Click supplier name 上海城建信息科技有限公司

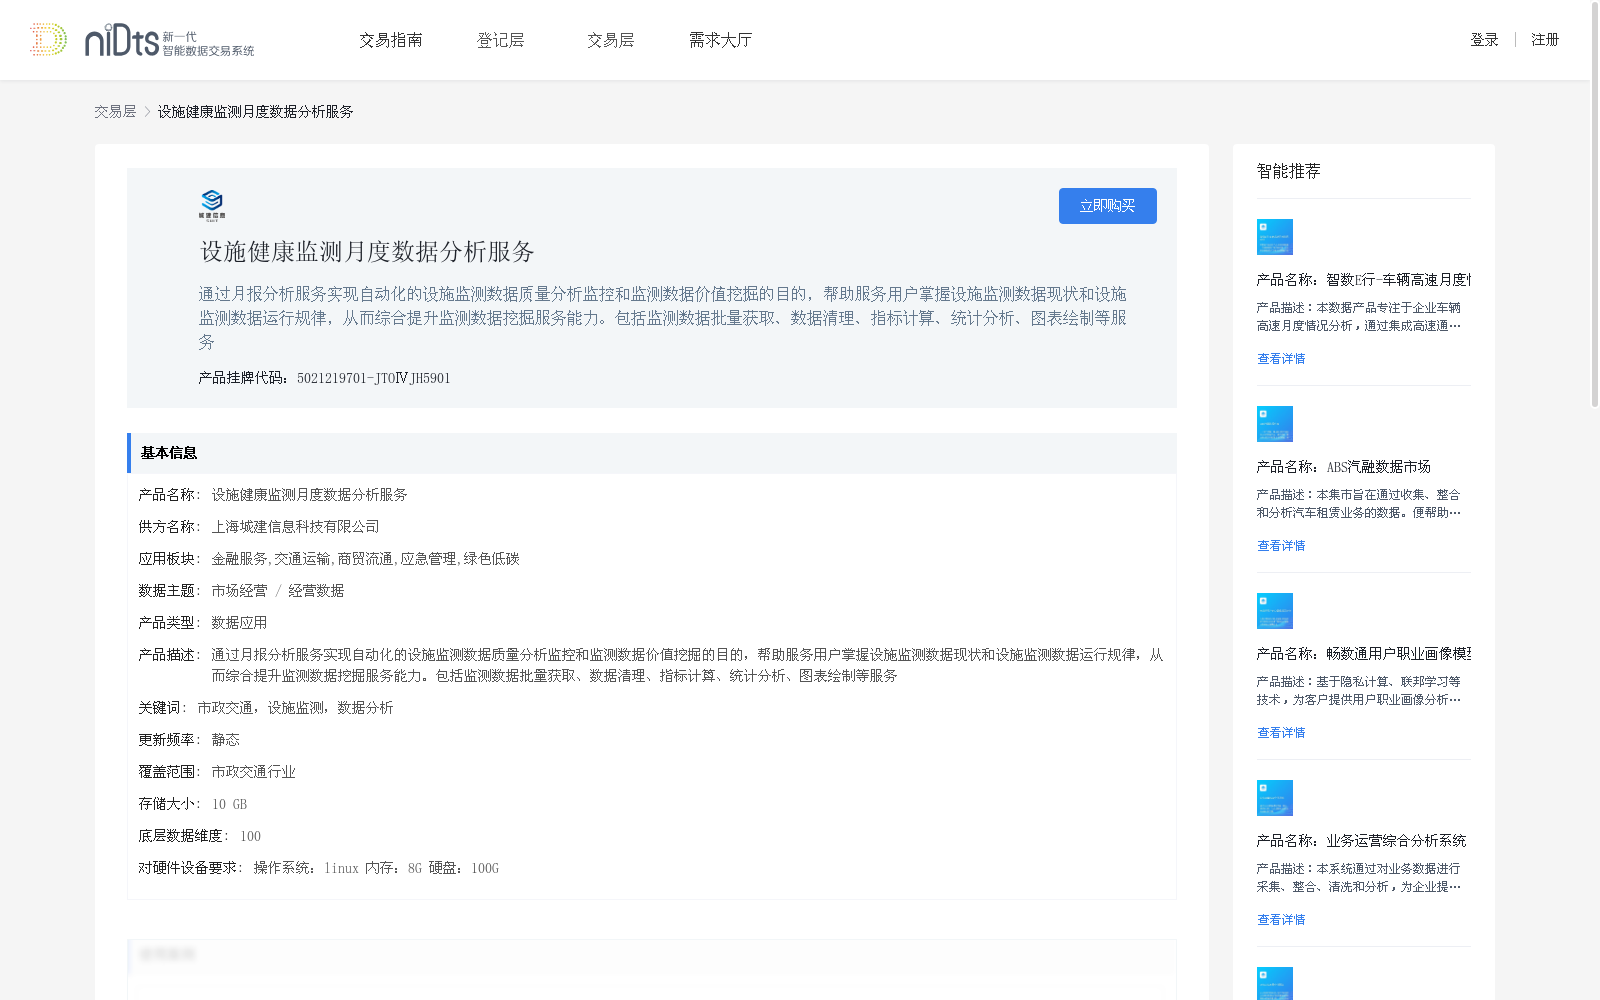click(295, 527)
